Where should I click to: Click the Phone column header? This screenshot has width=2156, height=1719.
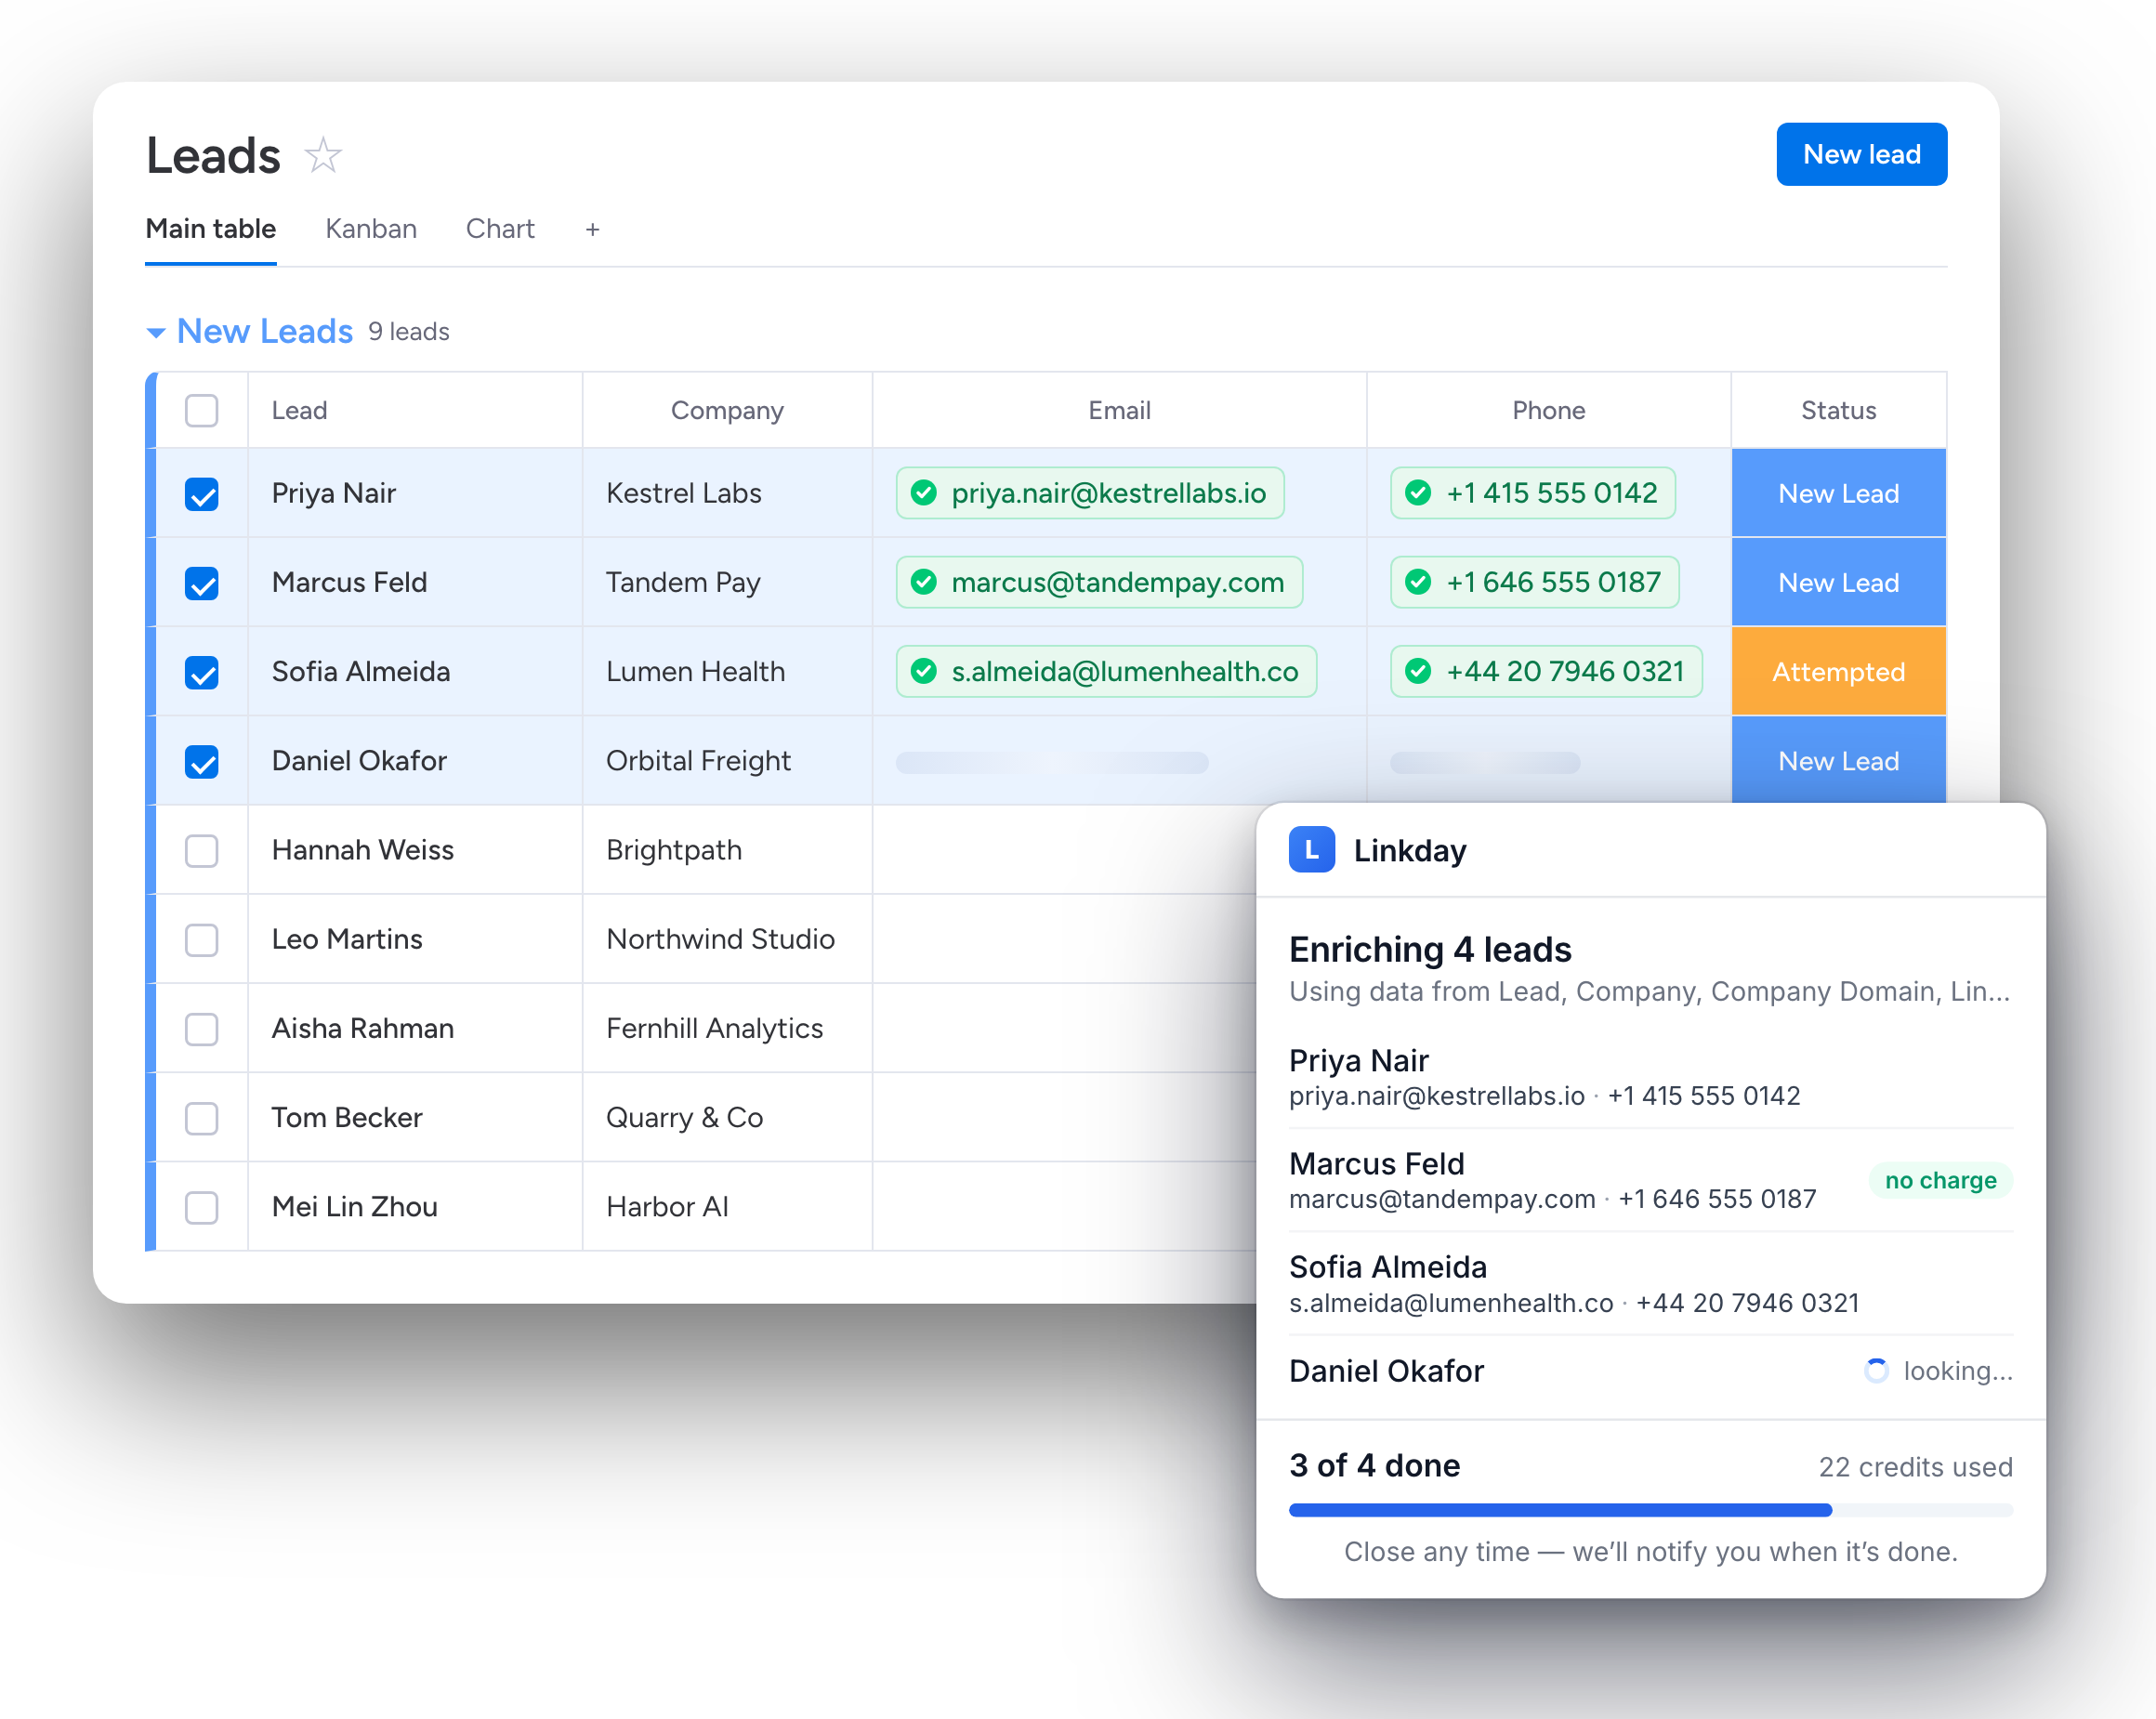1548,410
